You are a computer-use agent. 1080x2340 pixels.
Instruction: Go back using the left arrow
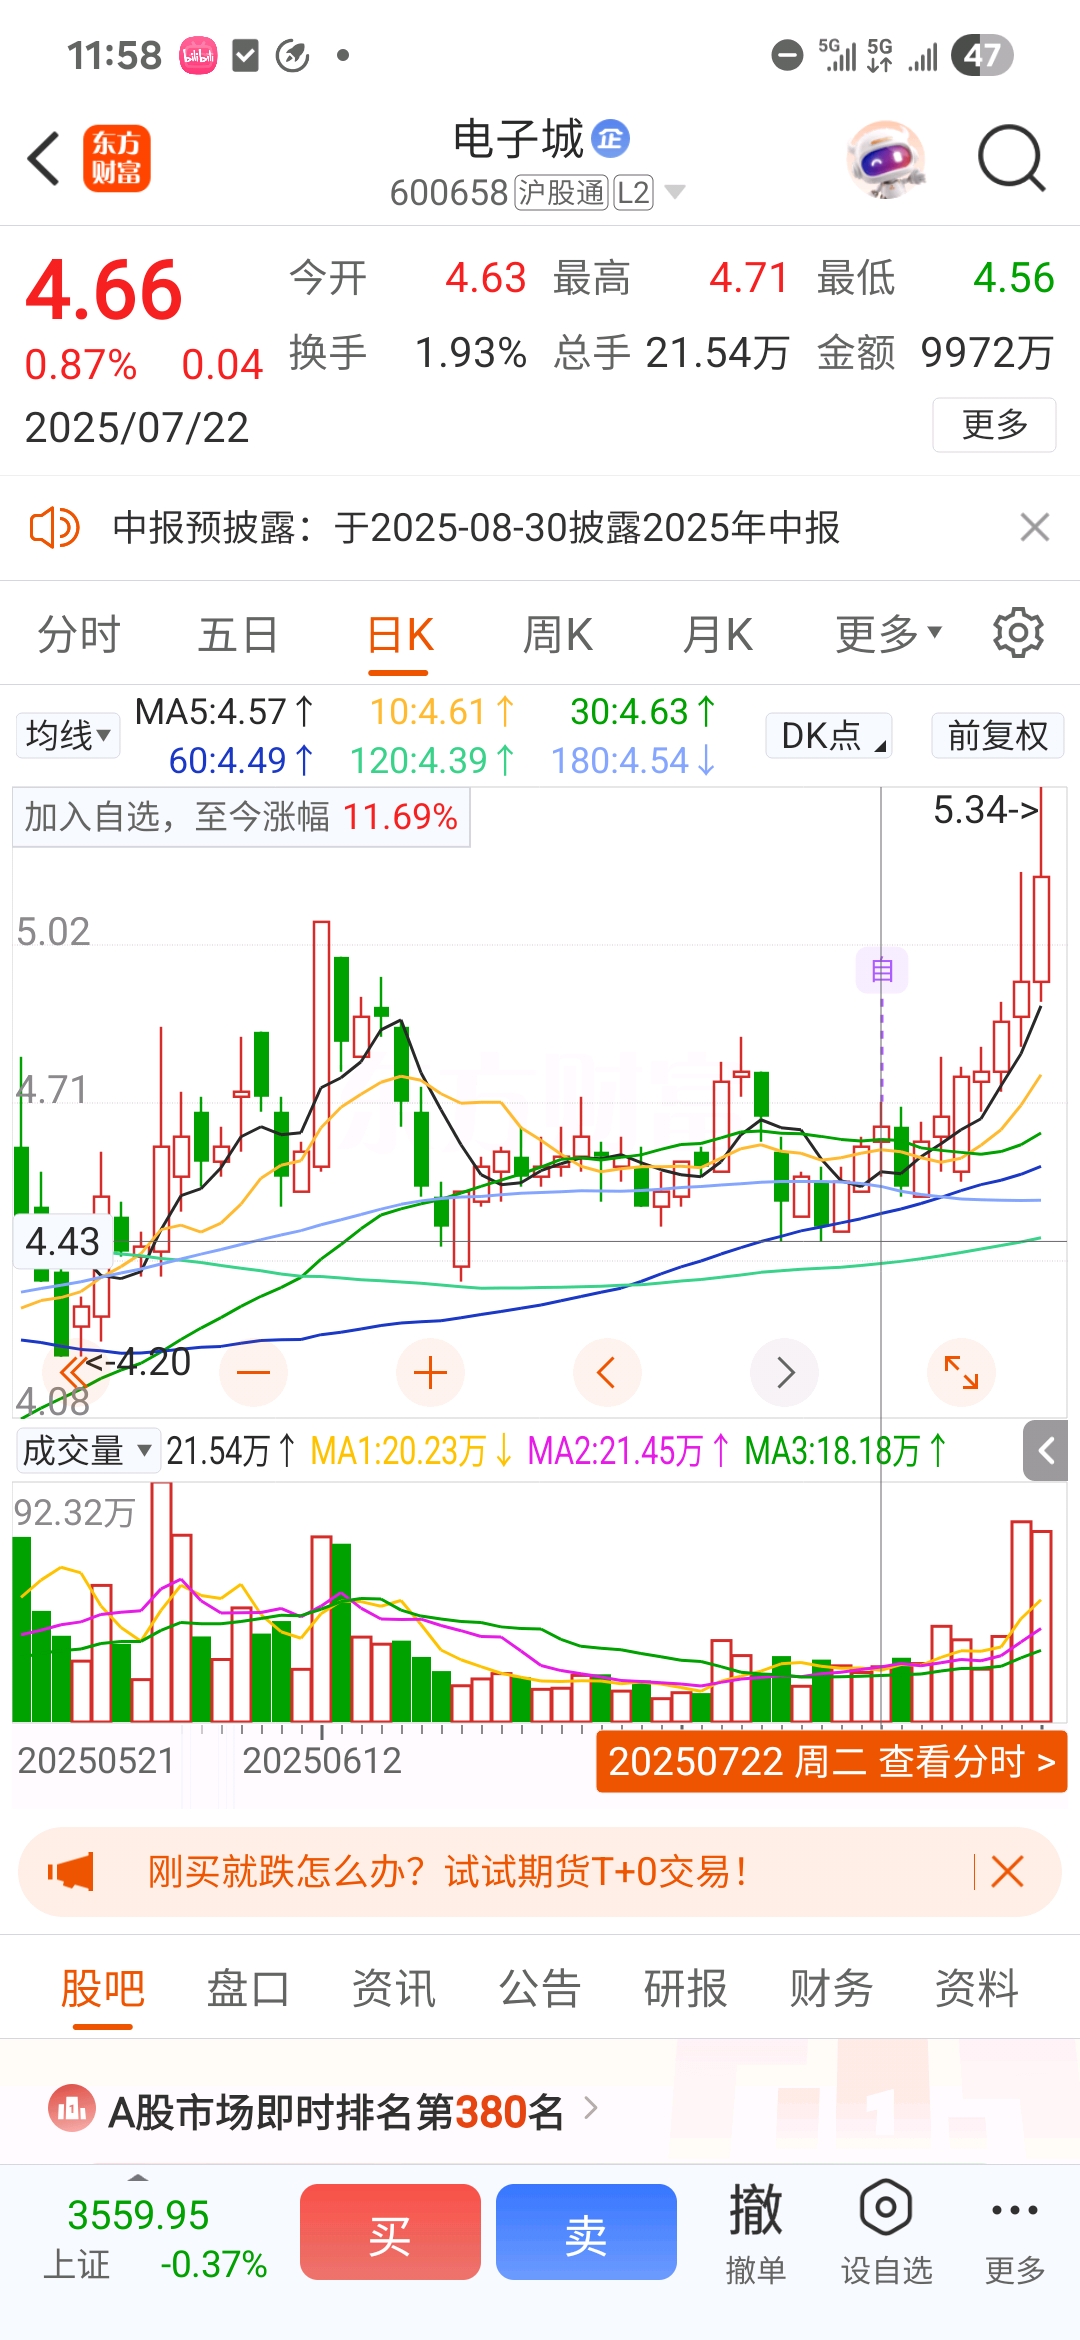click(44, 158)
